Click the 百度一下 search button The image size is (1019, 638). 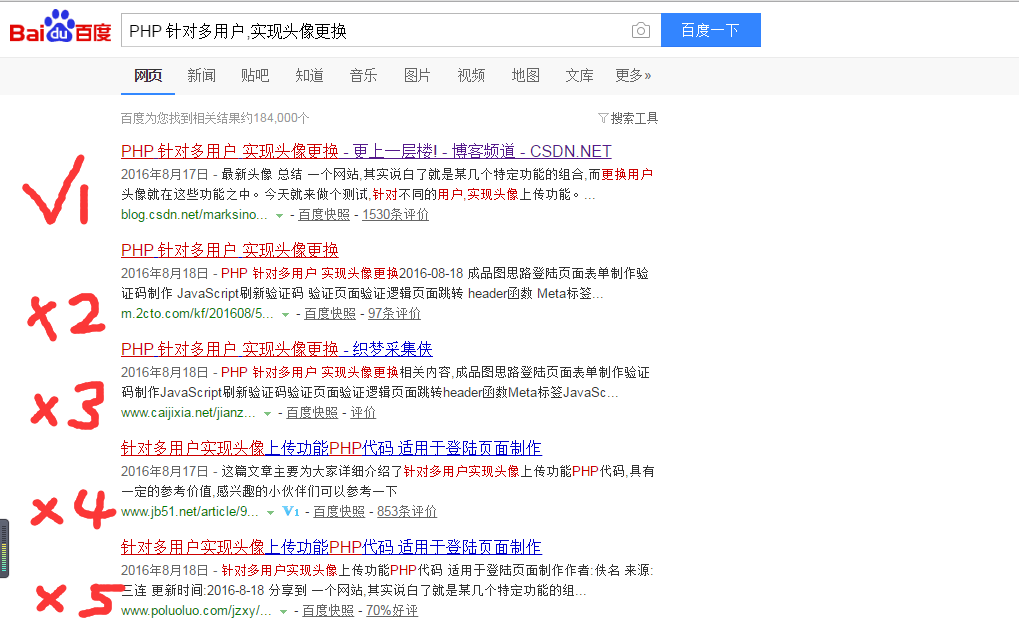[x=710, y=30]
